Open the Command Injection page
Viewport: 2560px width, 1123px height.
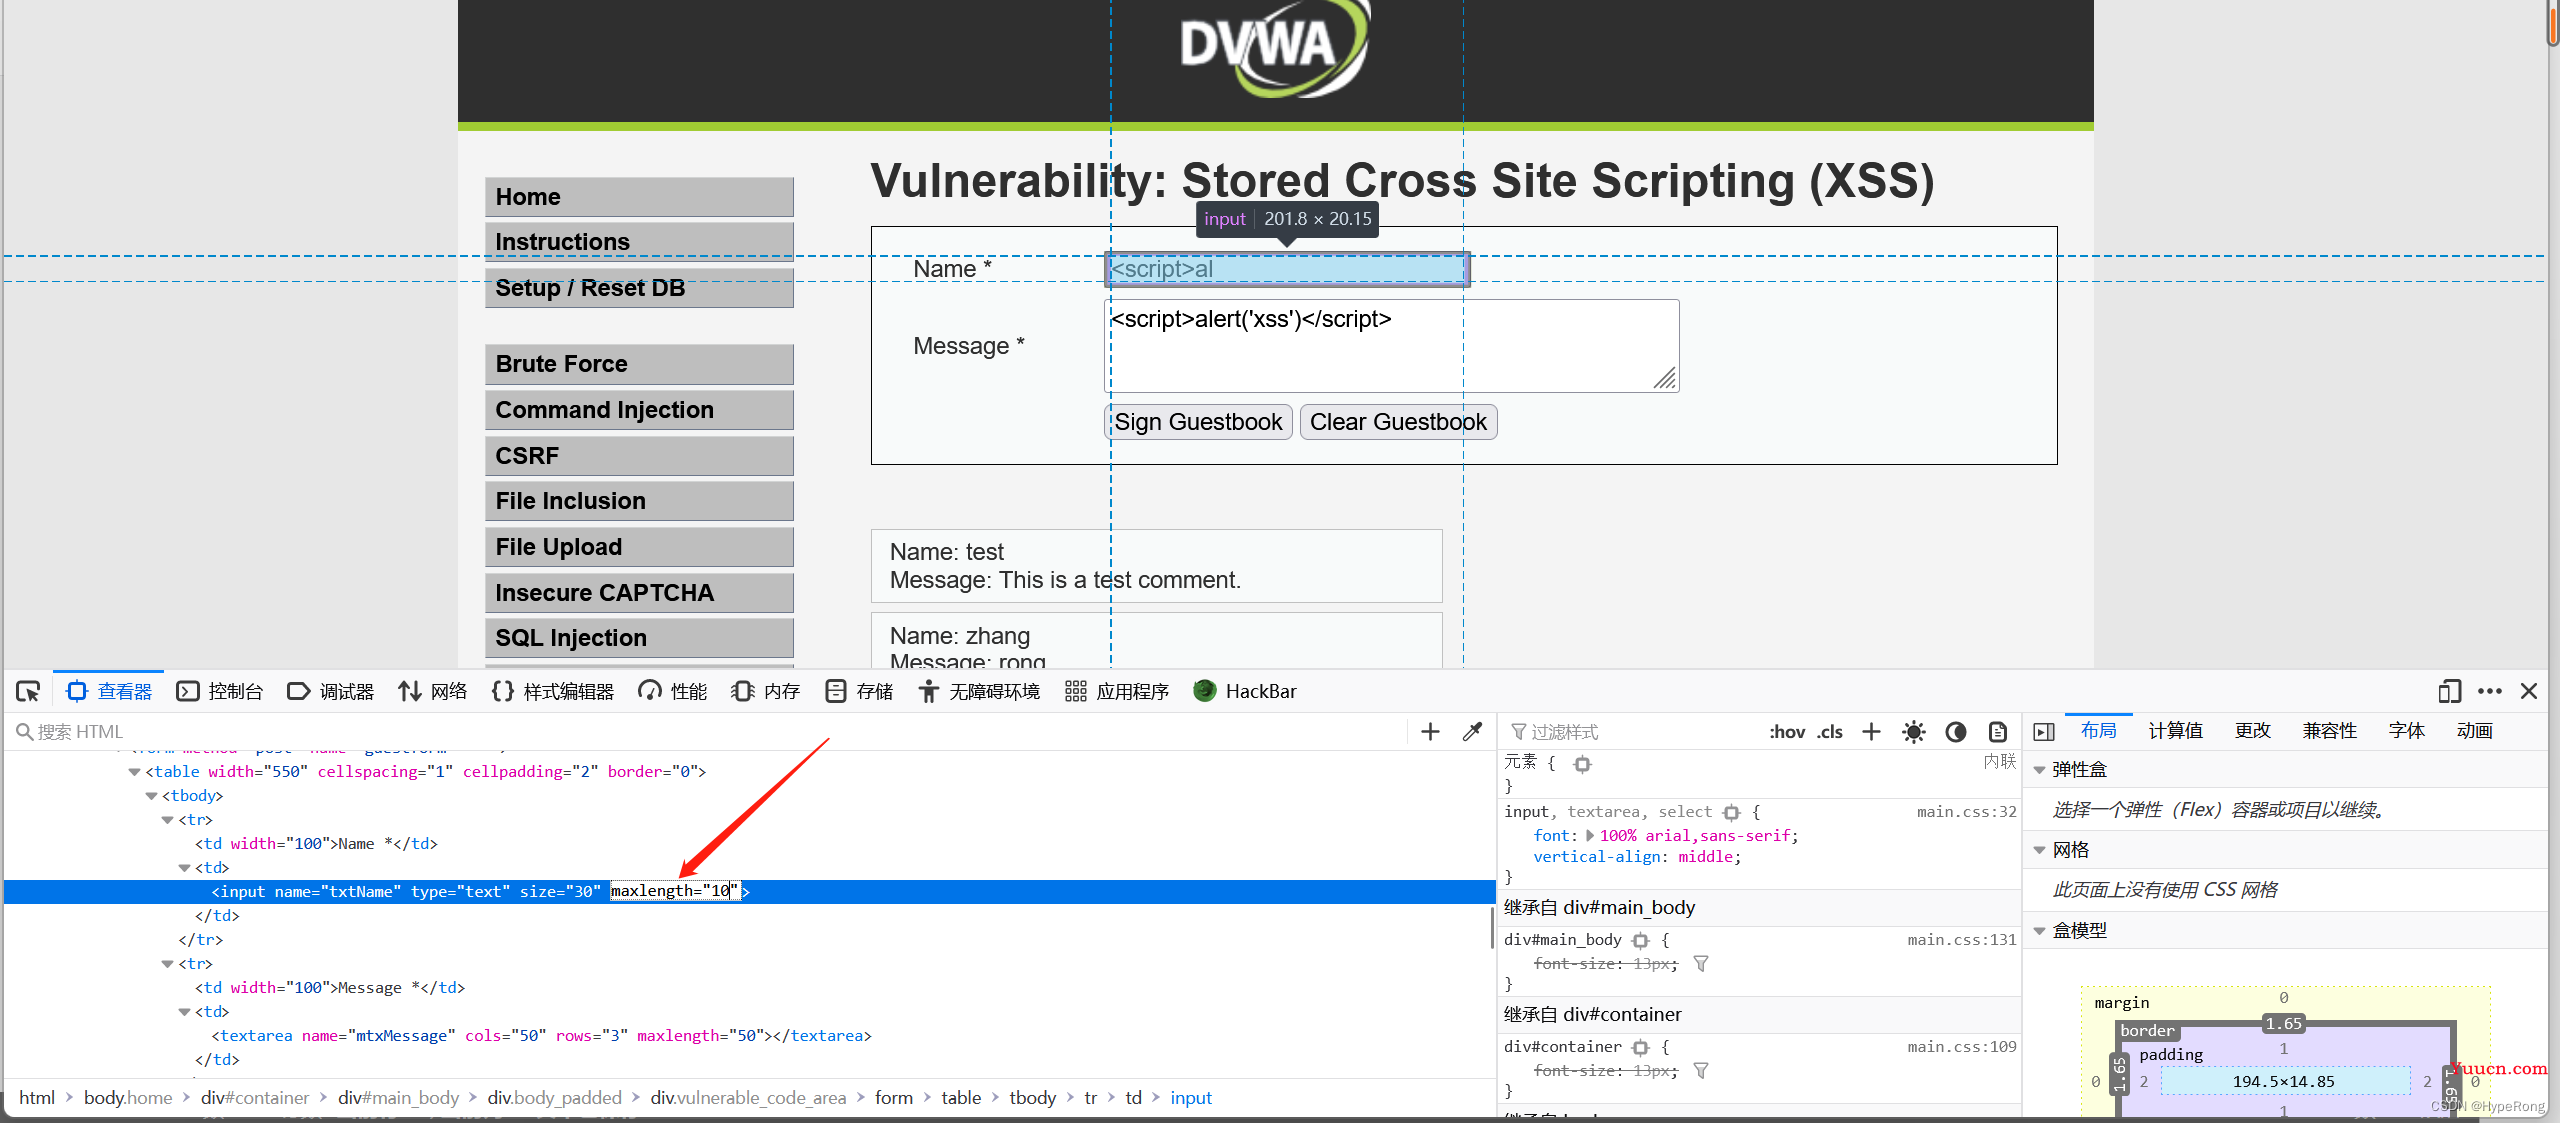click(639, 410)
